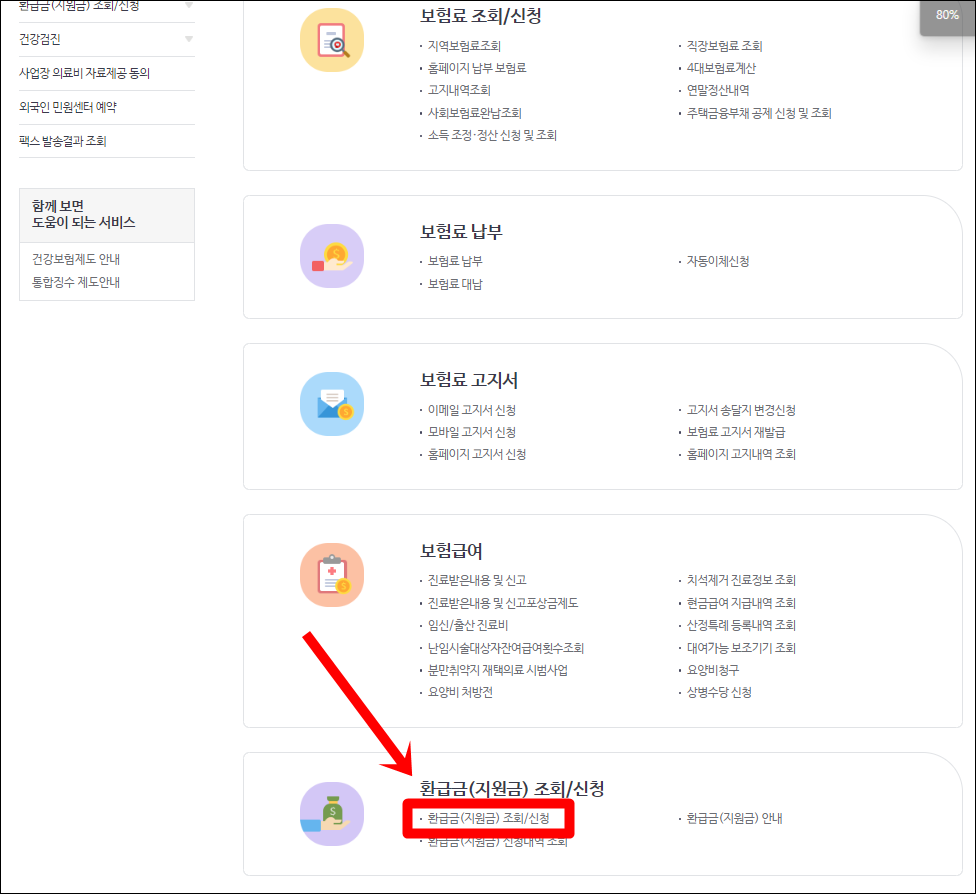Open 직장보험료 조회 link
The image size is (976, 894).
725,45
